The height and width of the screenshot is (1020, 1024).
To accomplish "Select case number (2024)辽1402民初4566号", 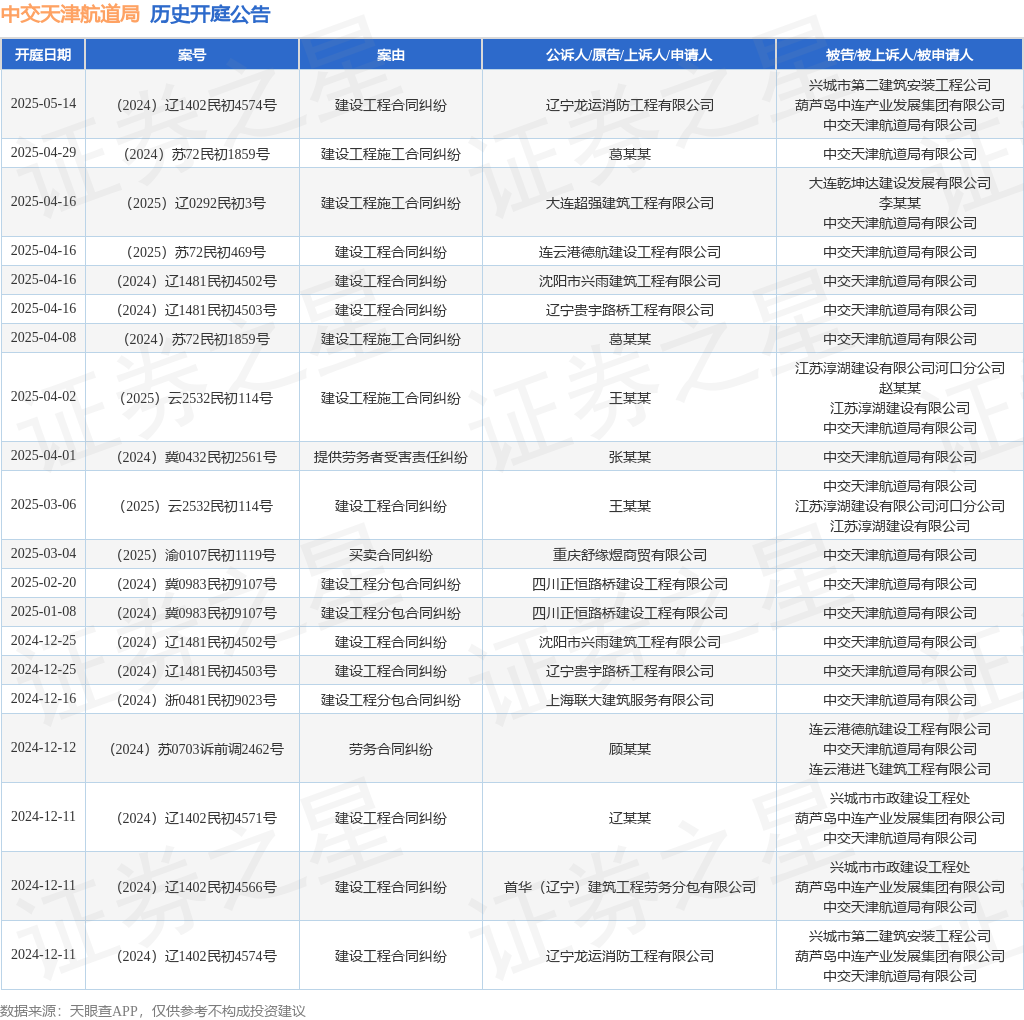I will 196,887.
